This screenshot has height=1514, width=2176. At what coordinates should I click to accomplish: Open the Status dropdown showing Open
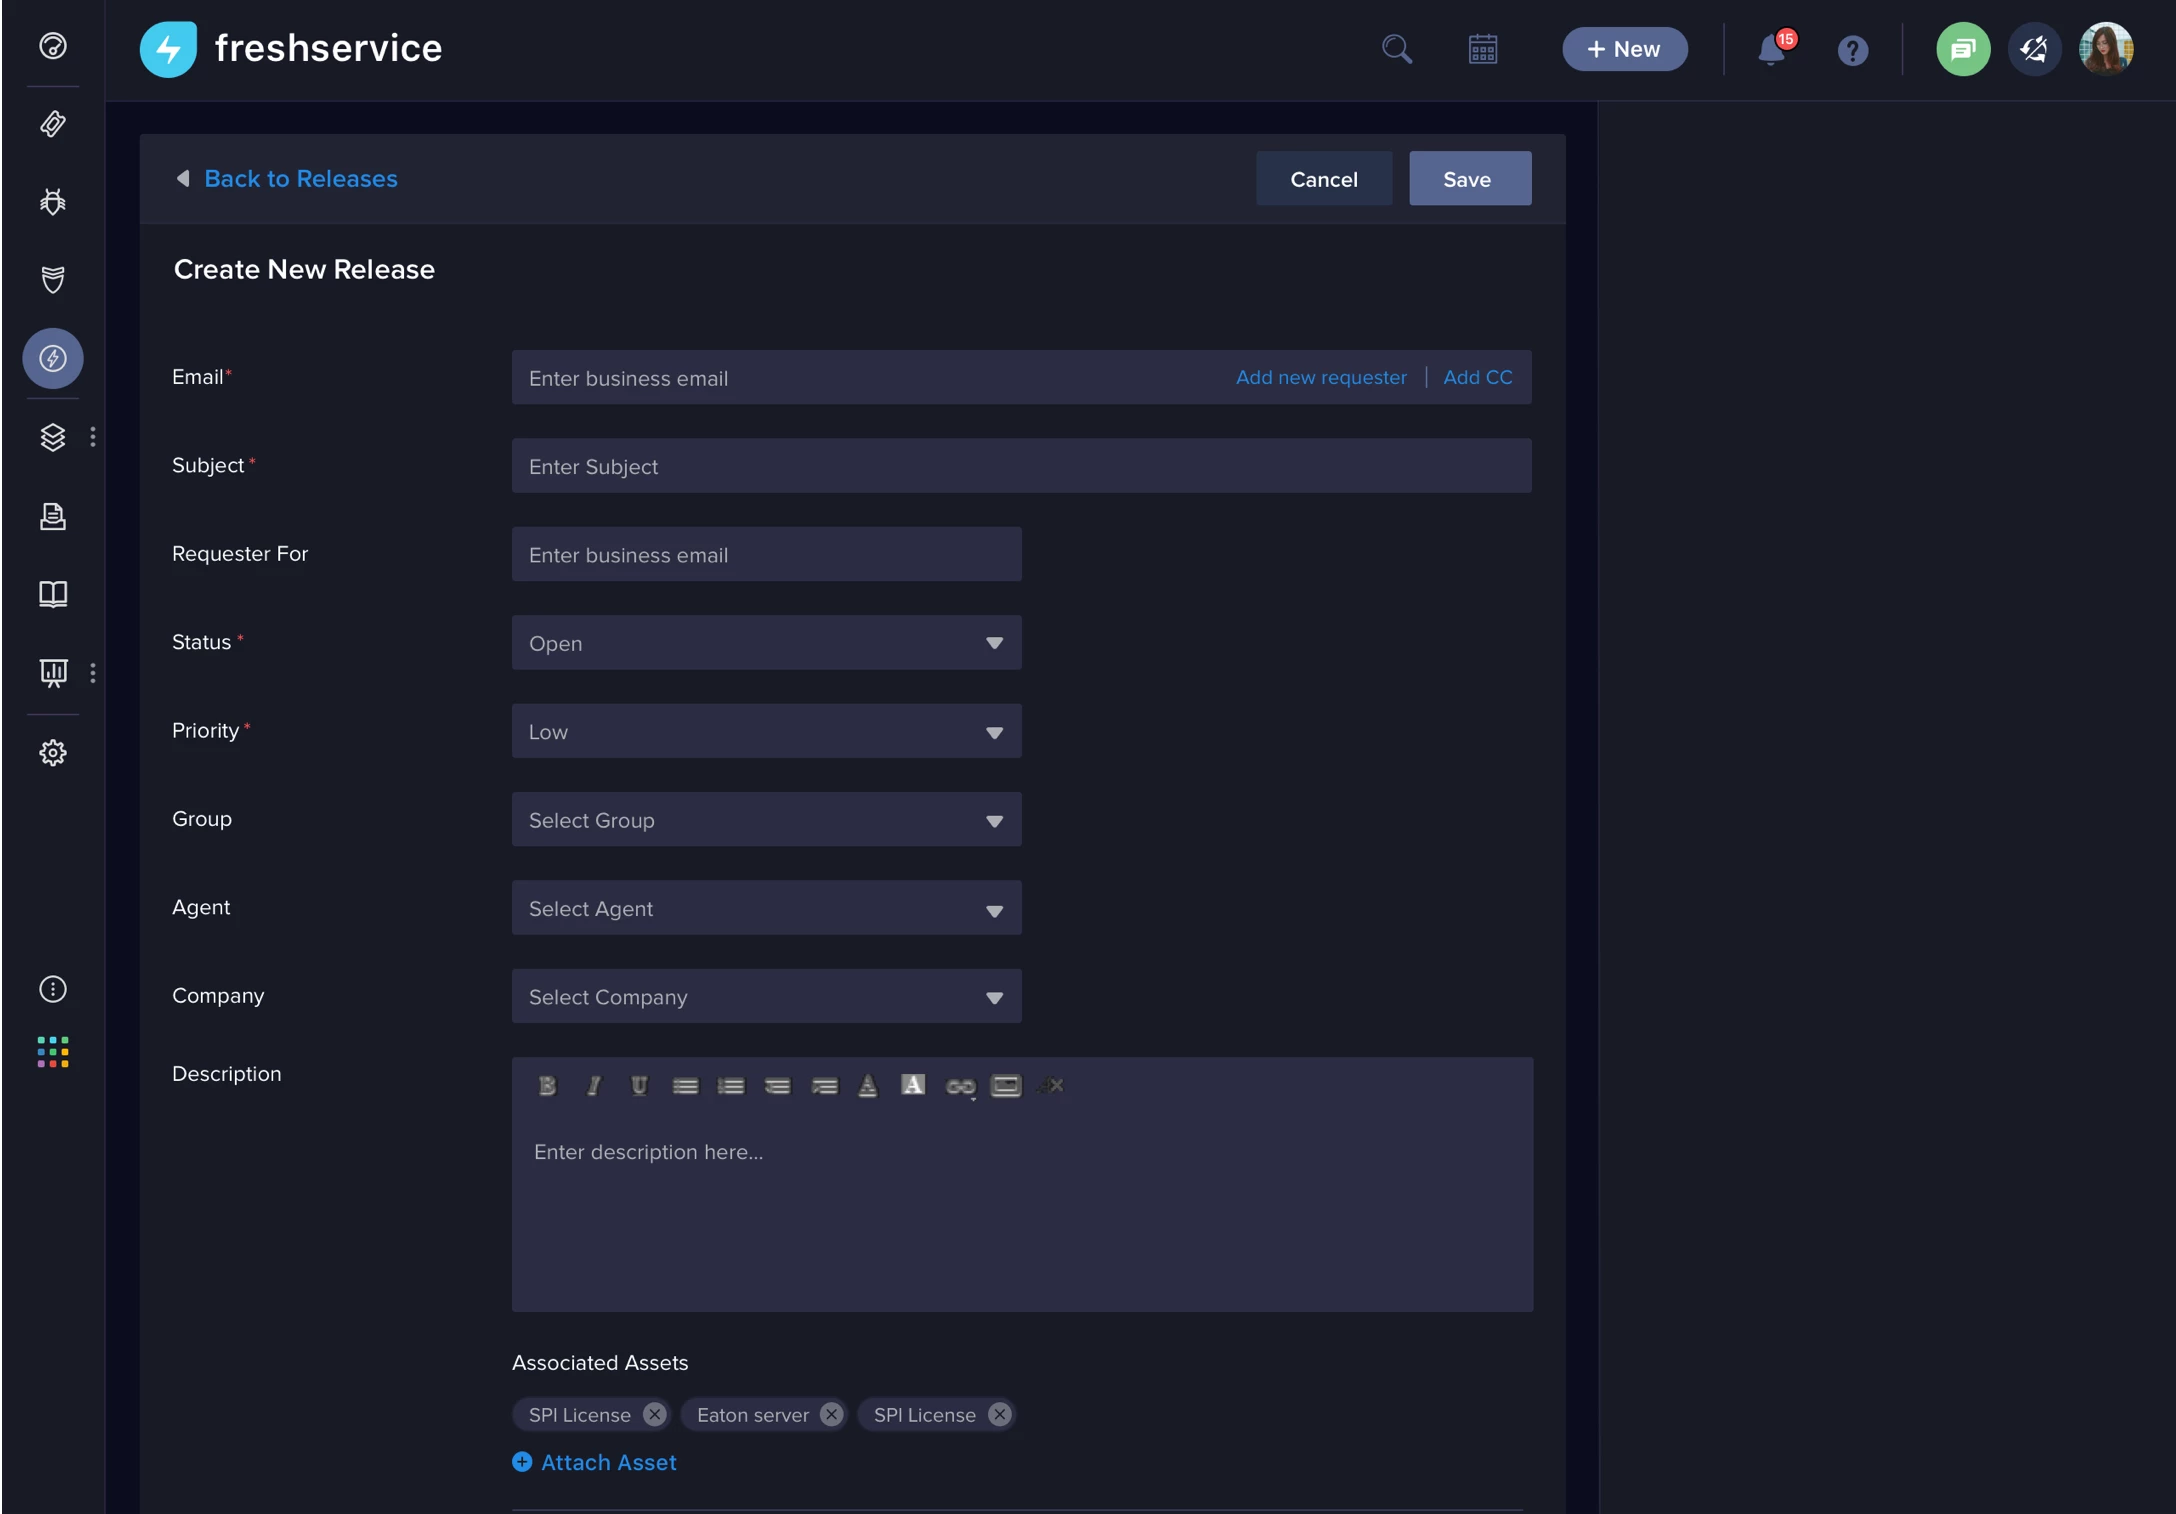click(x=766, y=643)
